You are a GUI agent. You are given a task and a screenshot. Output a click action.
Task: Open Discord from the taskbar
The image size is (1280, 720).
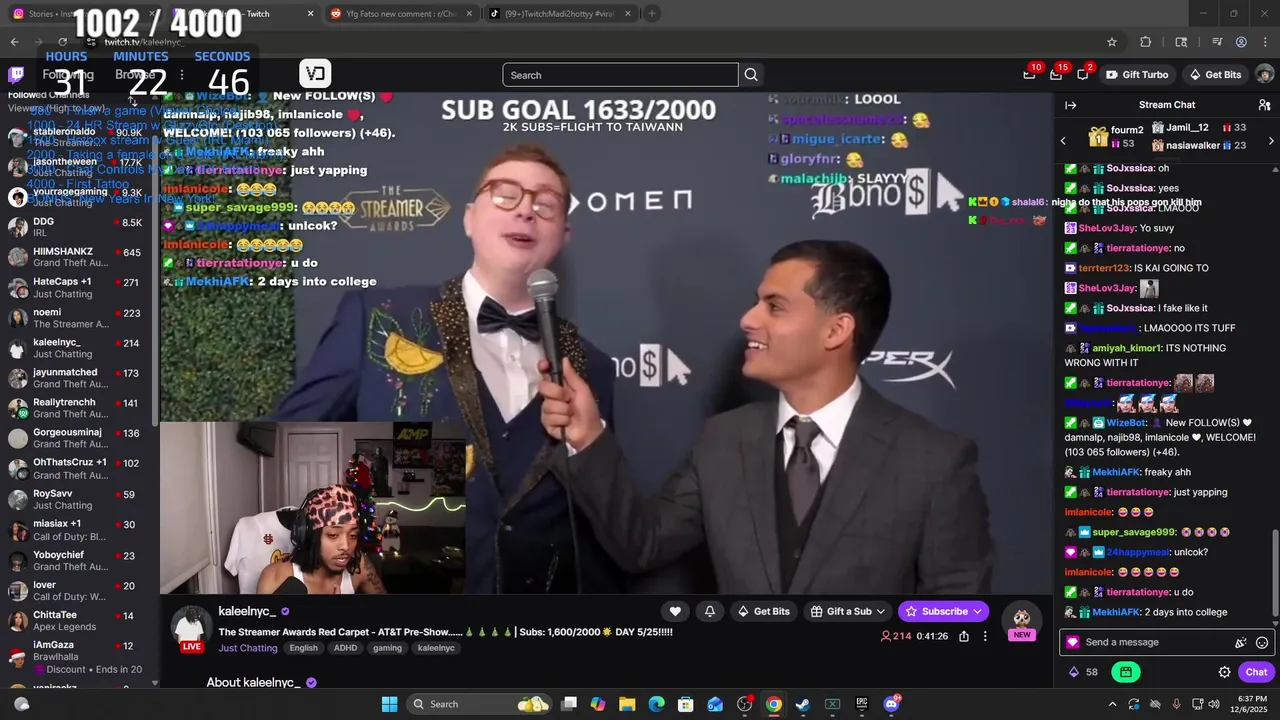tap(891, 704)
